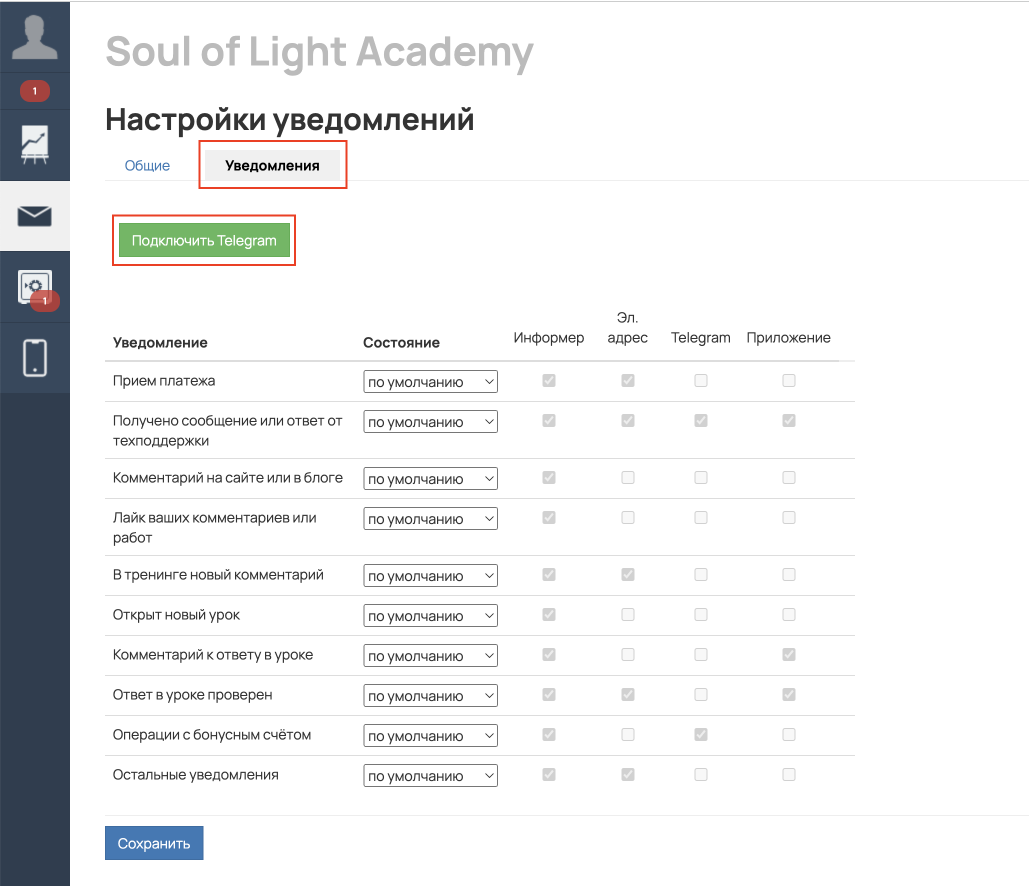Toggle Telegram checkbox for В тренинге новый комментарий
This screenshot has height=886, width=1029.
(x=701, y=575)
